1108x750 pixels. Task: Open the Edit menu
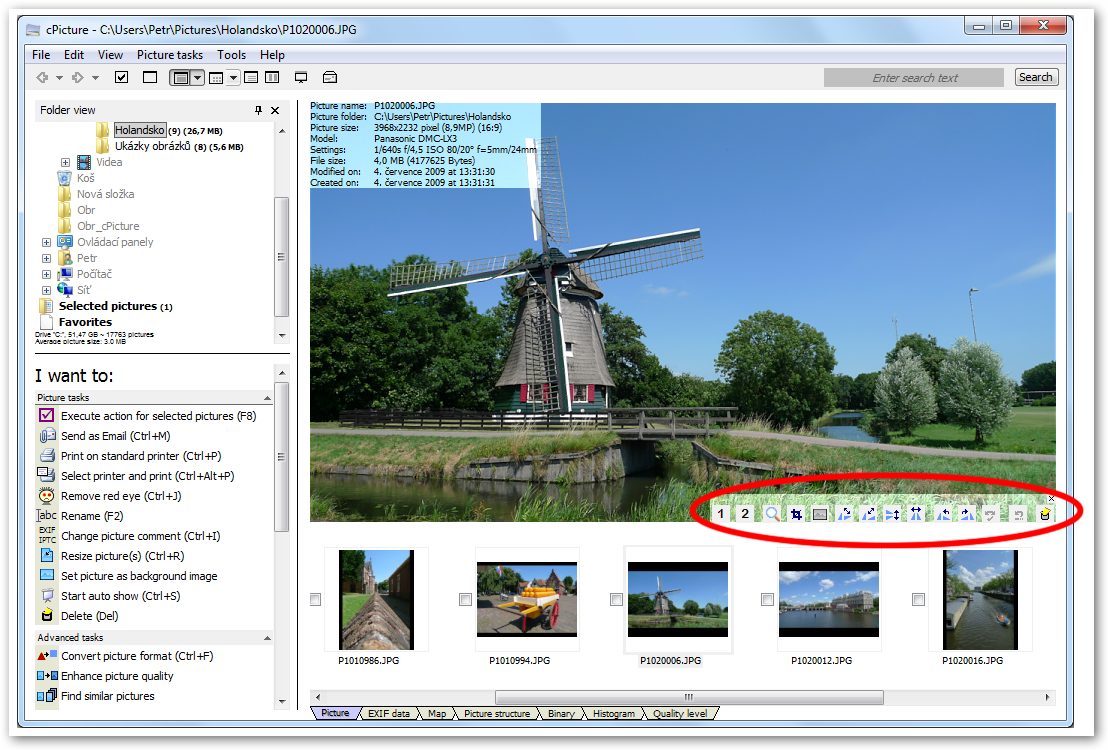tap(73, 55)
